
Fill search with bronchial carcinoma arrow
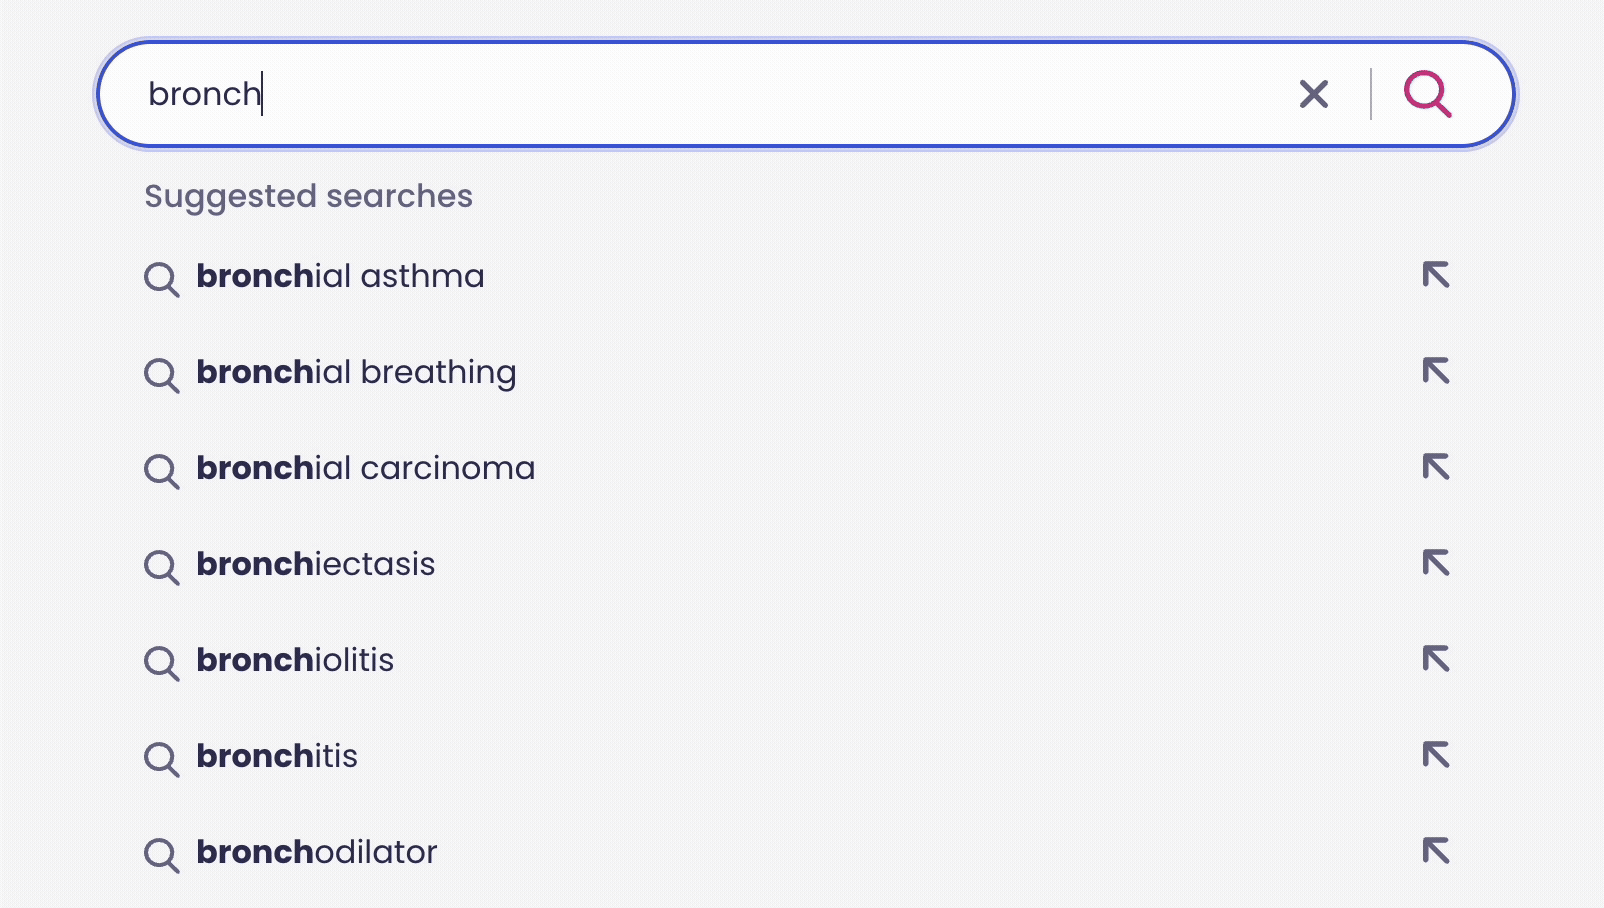point(1436,467)
